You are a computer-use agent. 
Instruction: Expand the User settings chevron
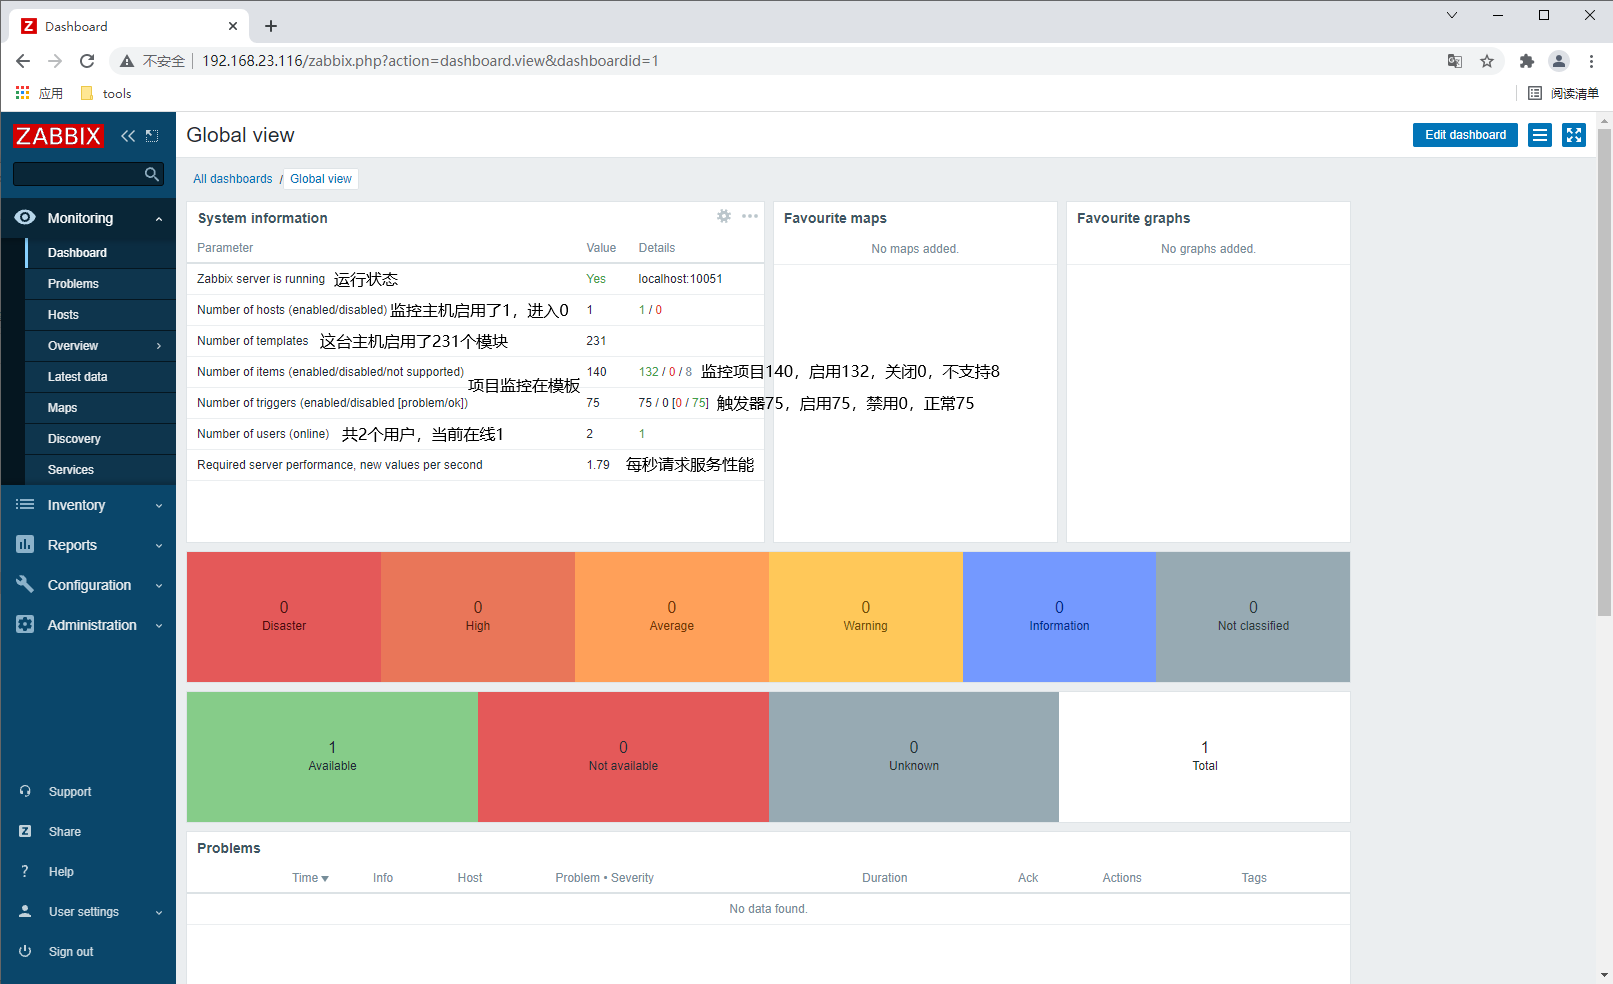[159, 912]
